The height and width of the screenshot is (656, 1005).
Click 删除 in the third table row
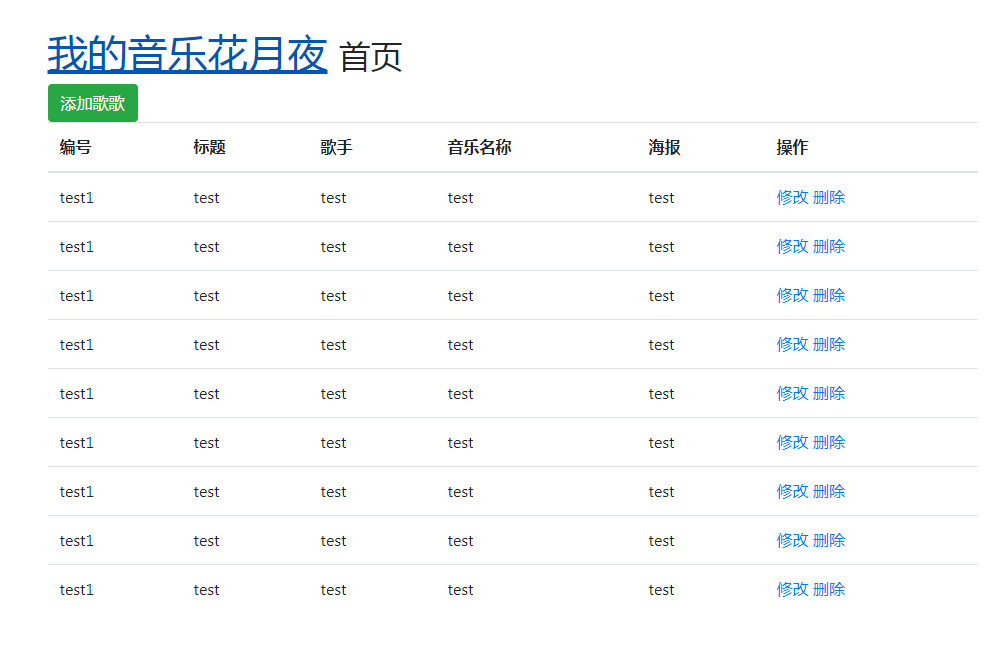click(x=831, y=295)
